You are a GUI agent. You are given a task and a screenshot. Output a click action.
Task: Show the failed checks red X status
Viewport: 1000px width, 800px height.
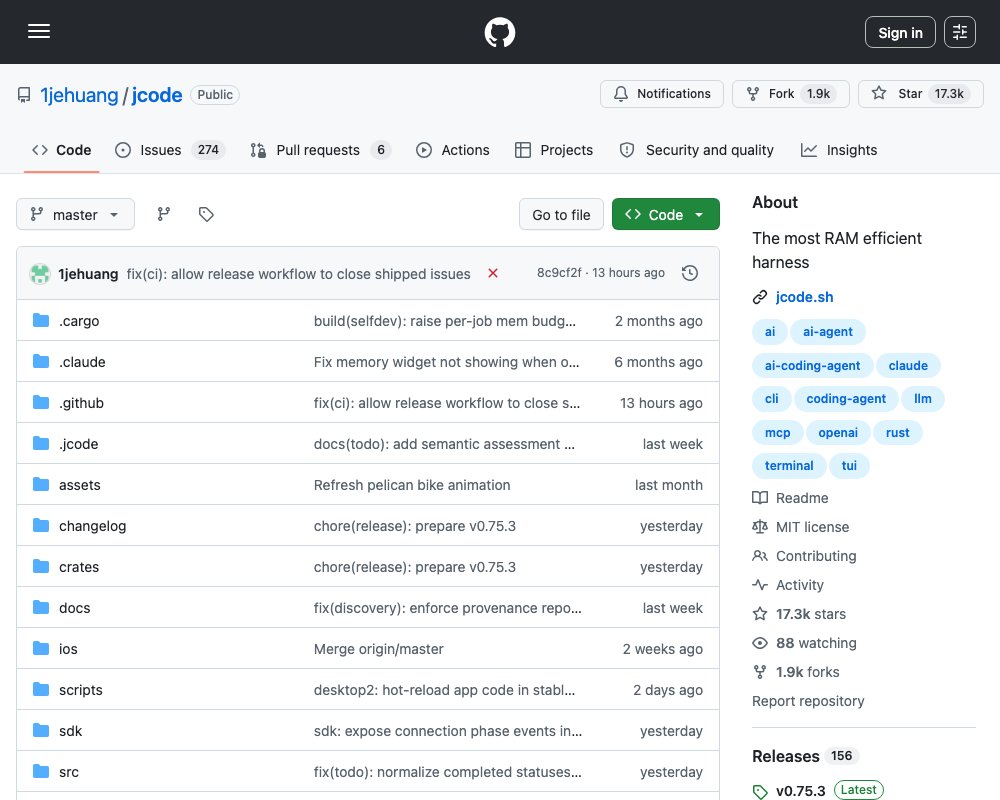tap(492, 274)
